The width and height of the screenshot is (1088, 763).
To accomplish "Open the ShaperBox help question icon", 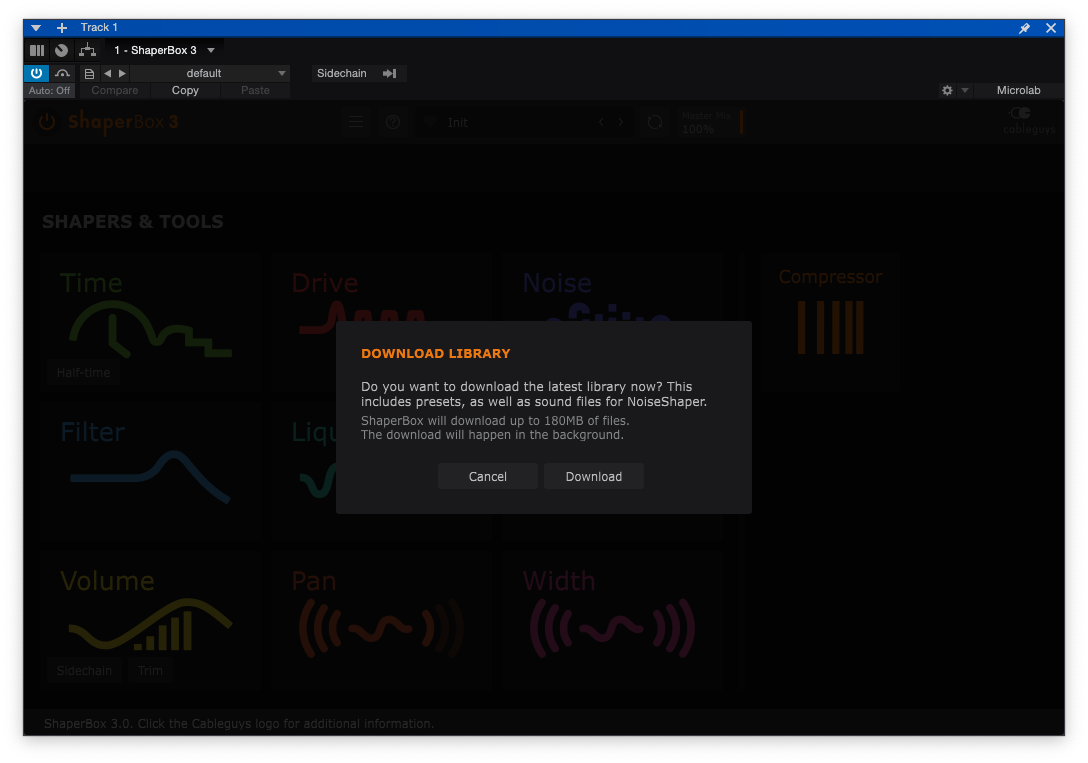I will tap(393, 122).
